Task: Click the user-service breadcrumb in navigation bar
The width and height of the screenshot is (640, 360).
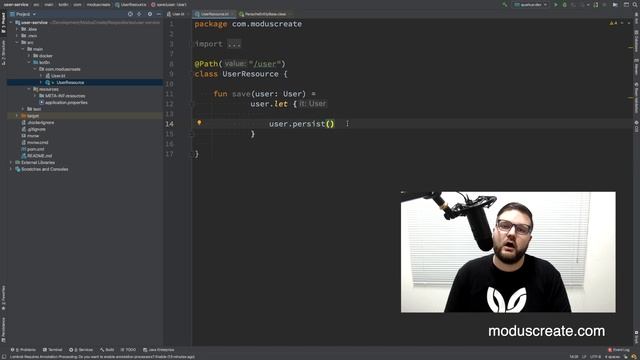Action: [x=16, y=4]
